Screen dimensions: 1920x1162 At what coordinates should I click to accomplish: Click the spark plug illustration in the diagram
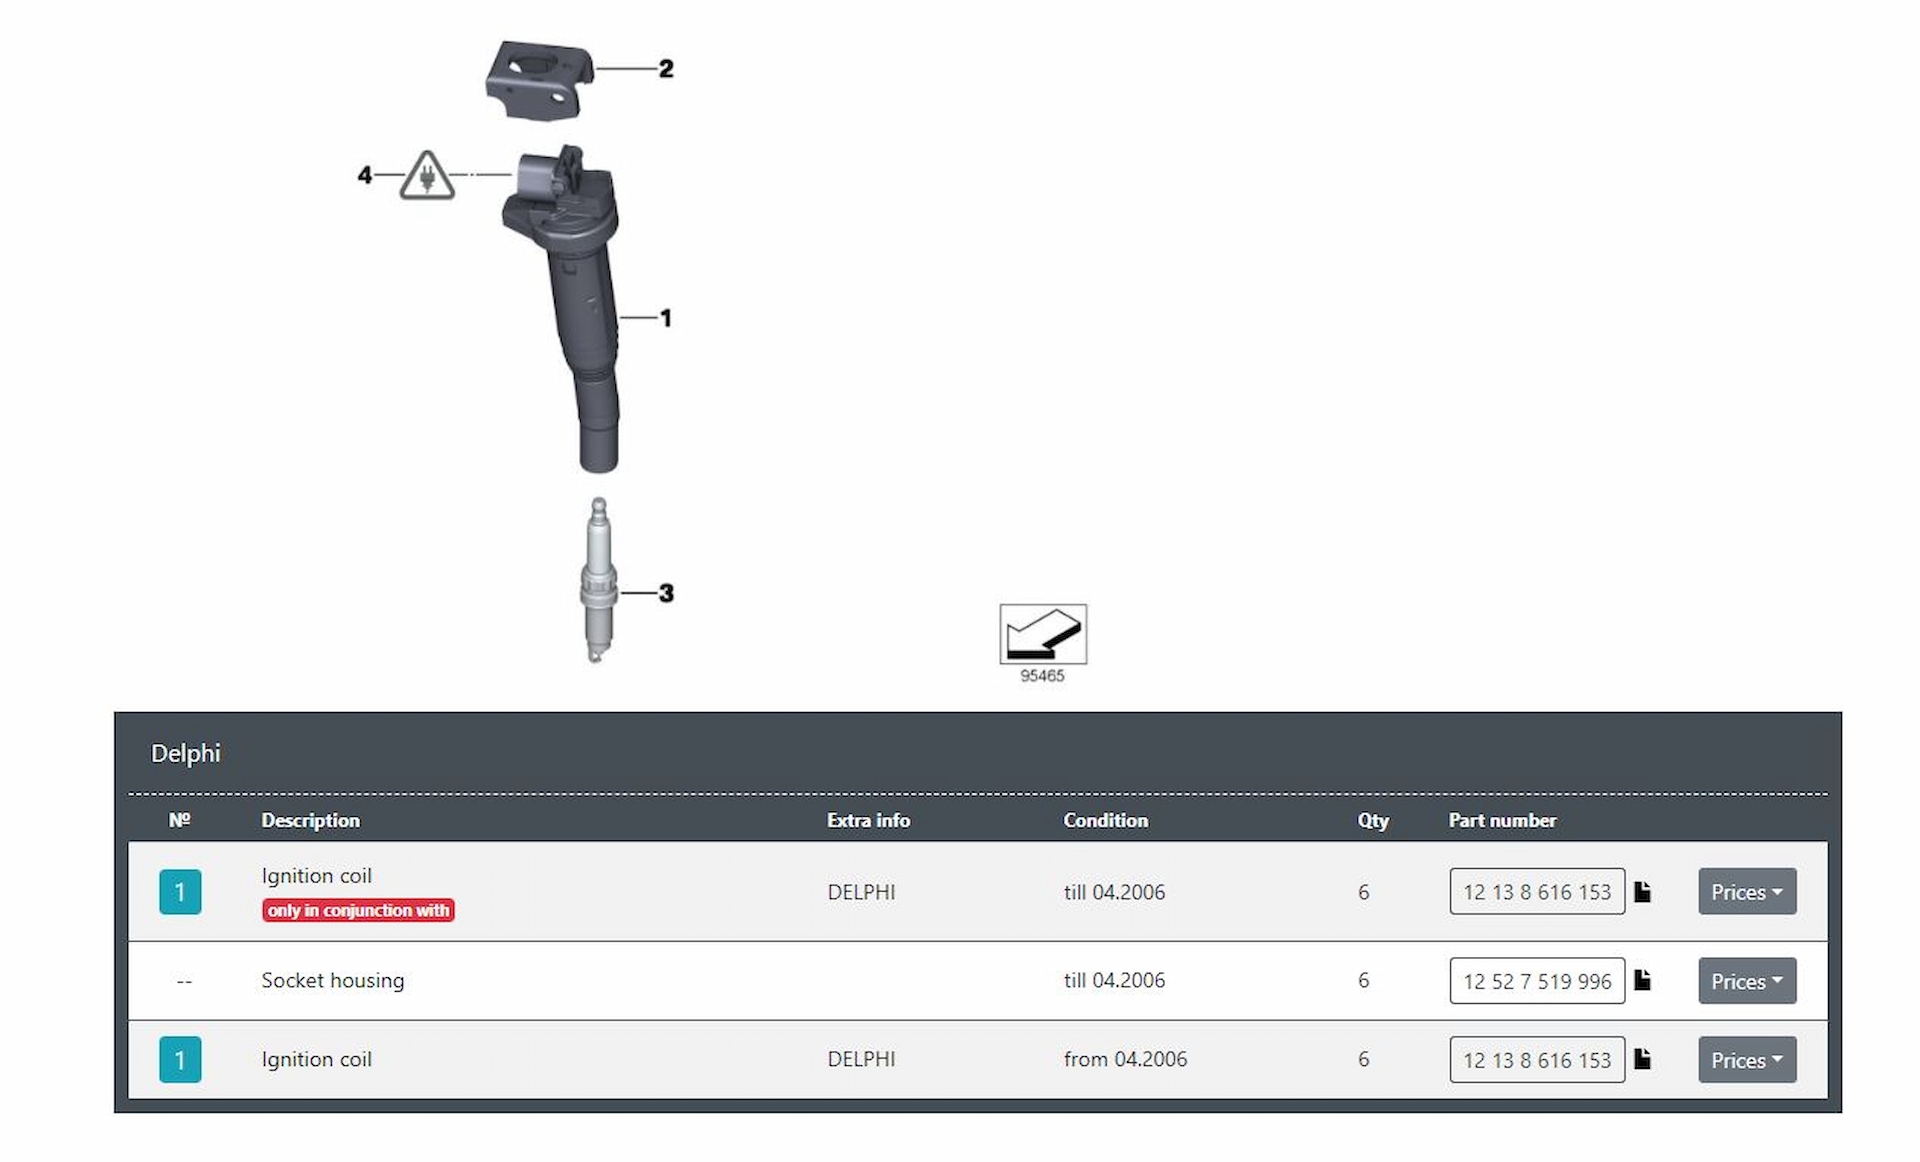point(597,580)
